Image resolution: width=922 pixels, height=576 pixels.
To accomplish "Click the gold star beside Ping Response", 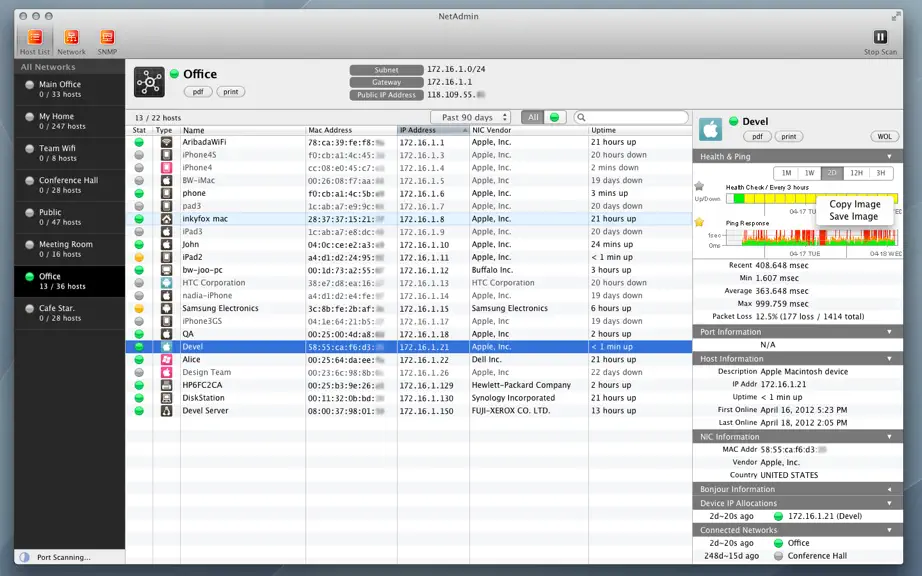I will (x=699, y=222).
